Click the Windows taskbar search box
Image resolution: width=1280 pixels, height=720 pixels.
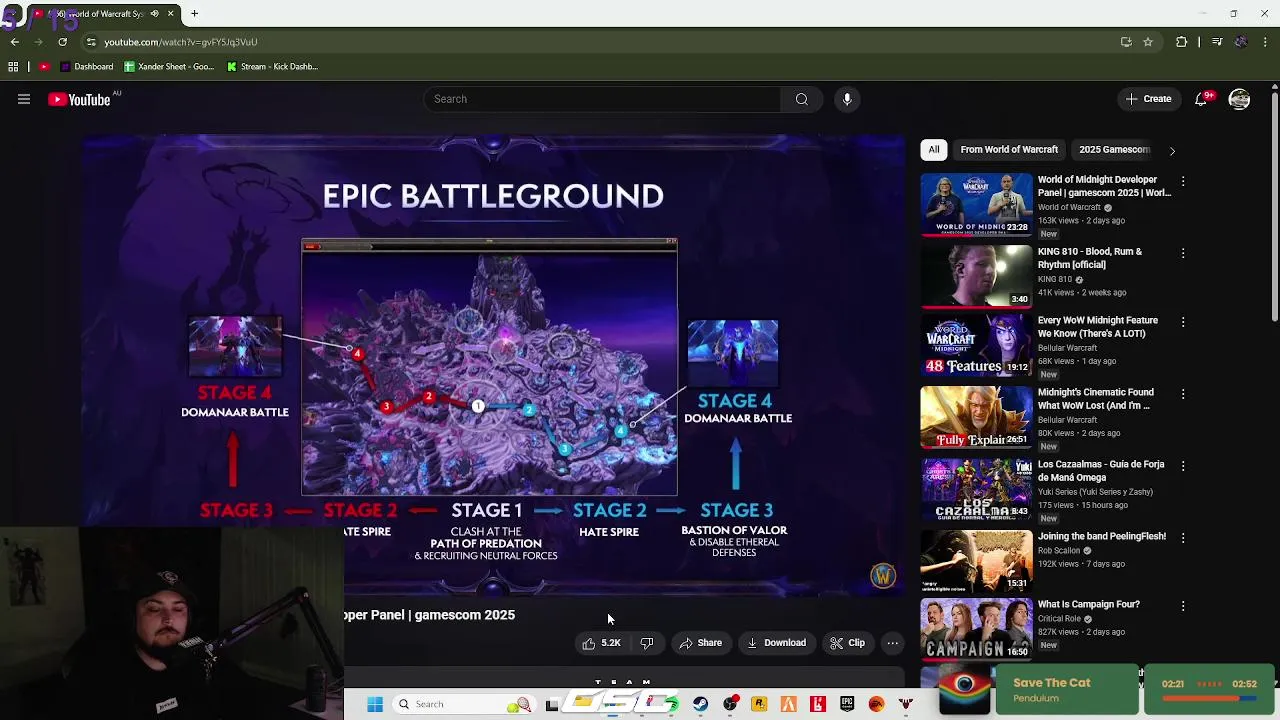tap(465, 704)
